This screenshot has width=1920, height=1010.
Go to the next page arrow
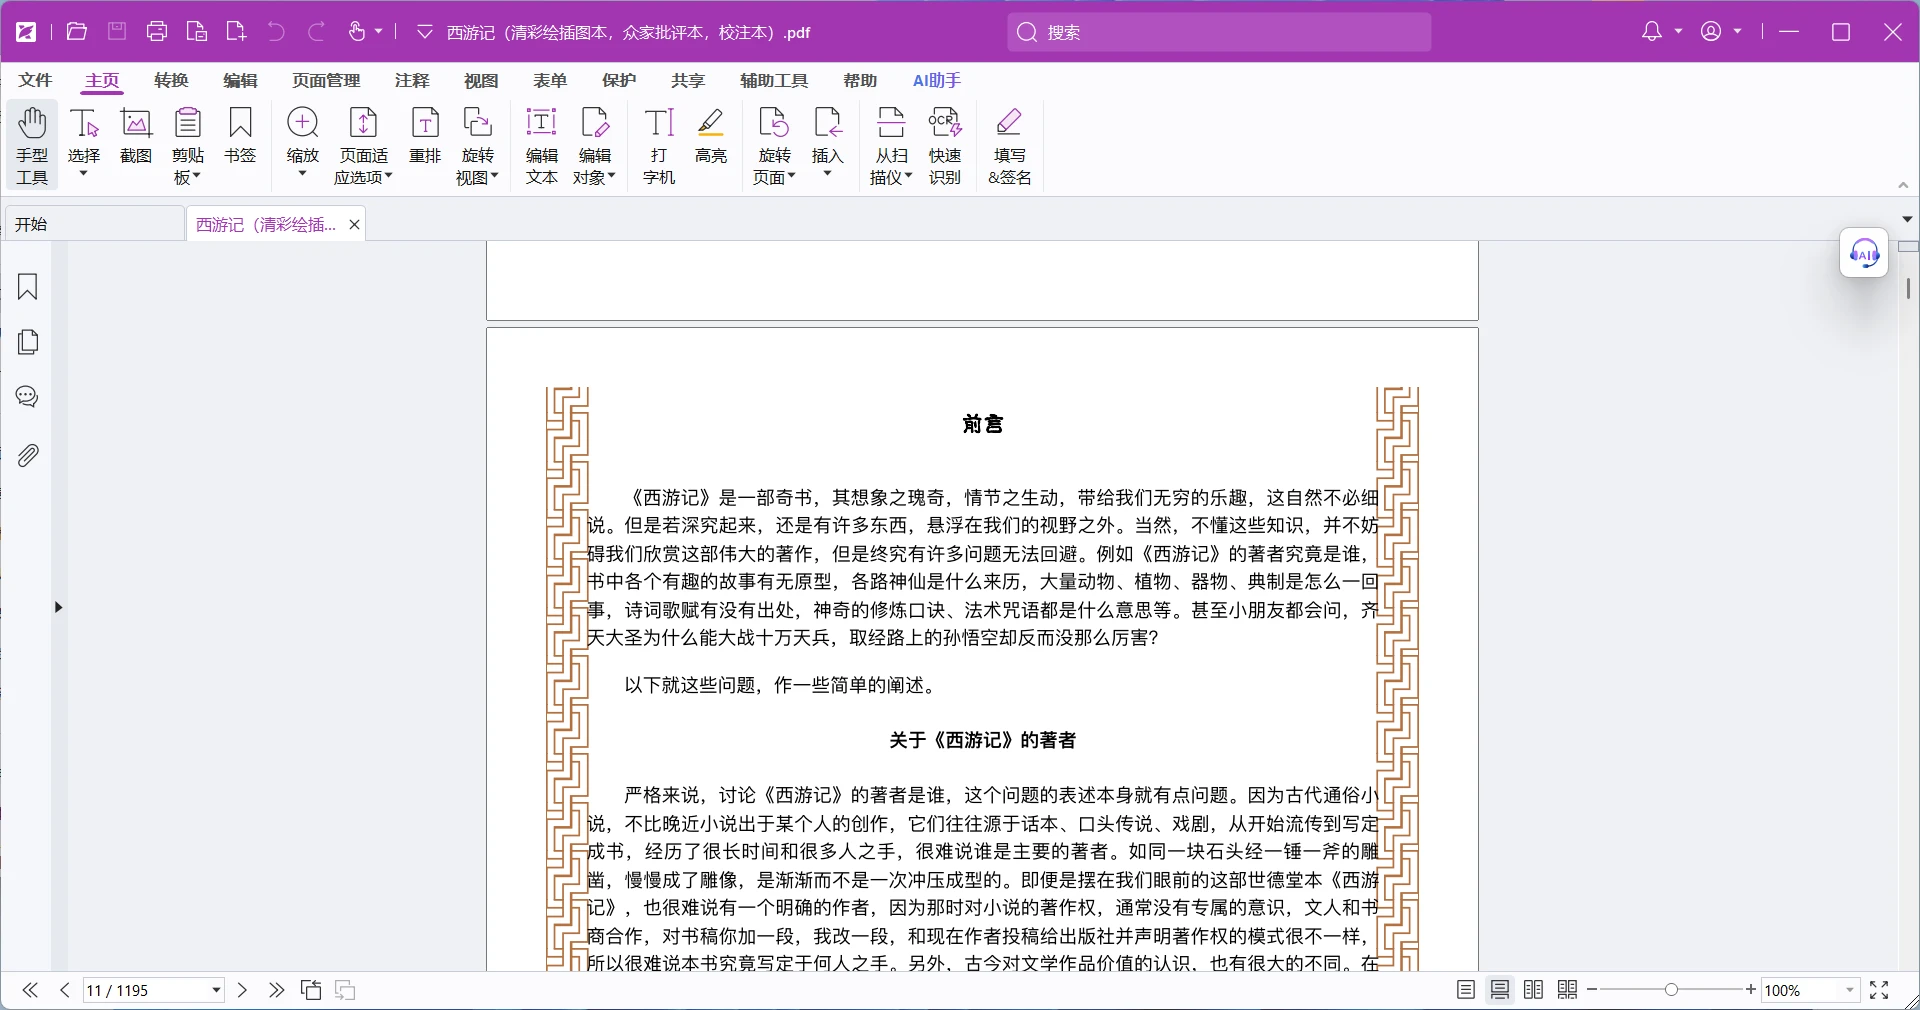[x=242, y=990]
